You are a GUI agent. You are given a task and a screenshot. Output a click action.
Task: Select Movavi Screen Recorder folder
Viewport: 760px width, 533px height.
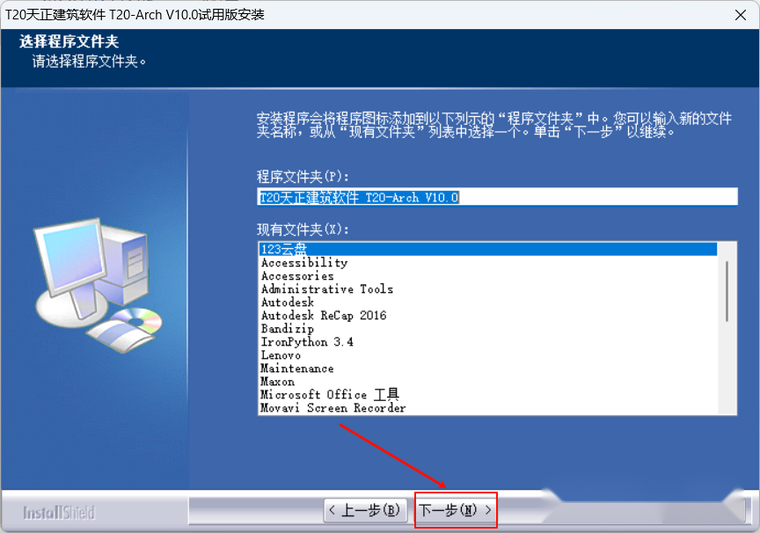tap(333, 408)
